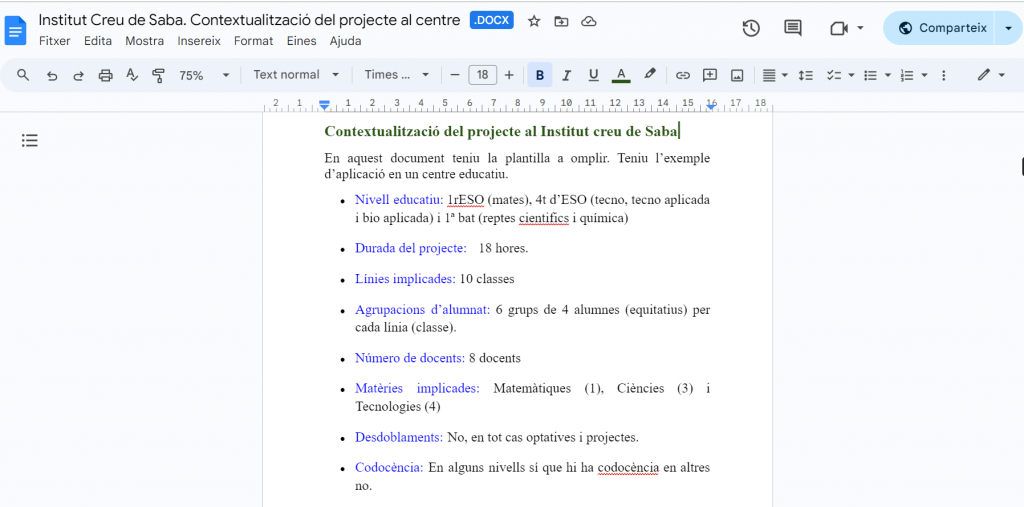Click the increase font size plus button
The image size is (1024, 507).
click(x=509, y=75)
